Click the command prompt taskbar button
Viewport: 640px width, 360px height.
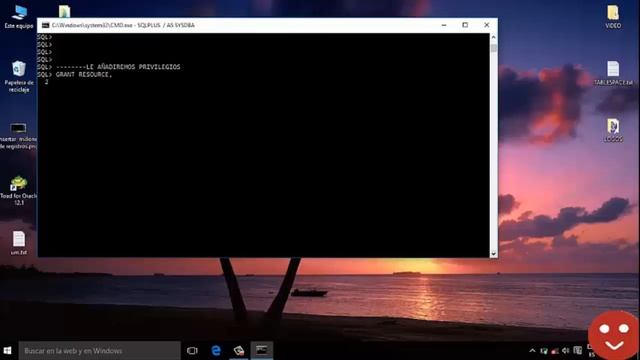pos(262,350)
